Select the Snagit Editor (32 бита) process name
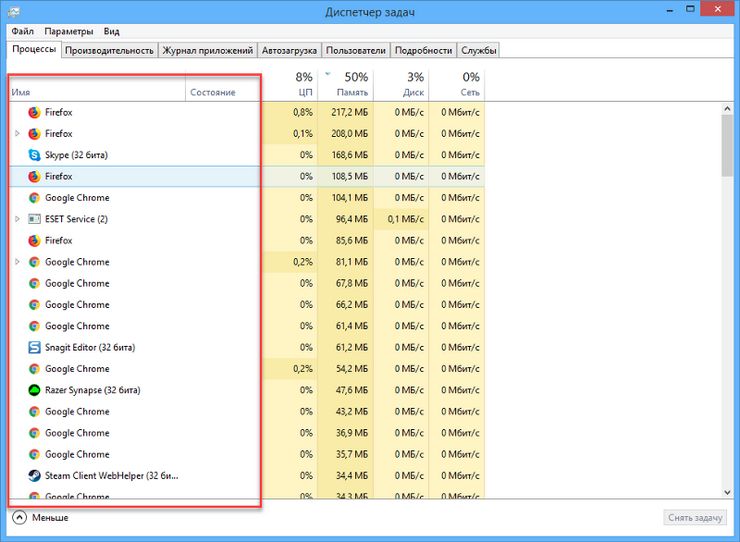Viewport: 740px width, 542px height. (x=90, y=347)
